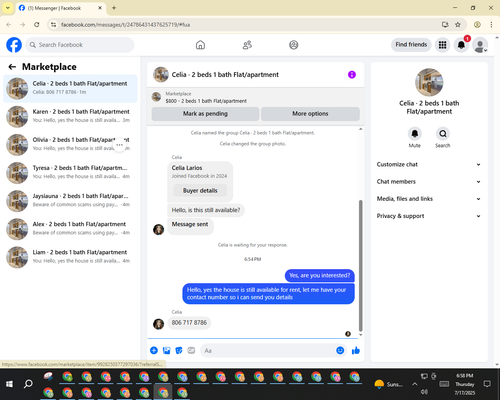Click the volume speaker tray icon

424,392
